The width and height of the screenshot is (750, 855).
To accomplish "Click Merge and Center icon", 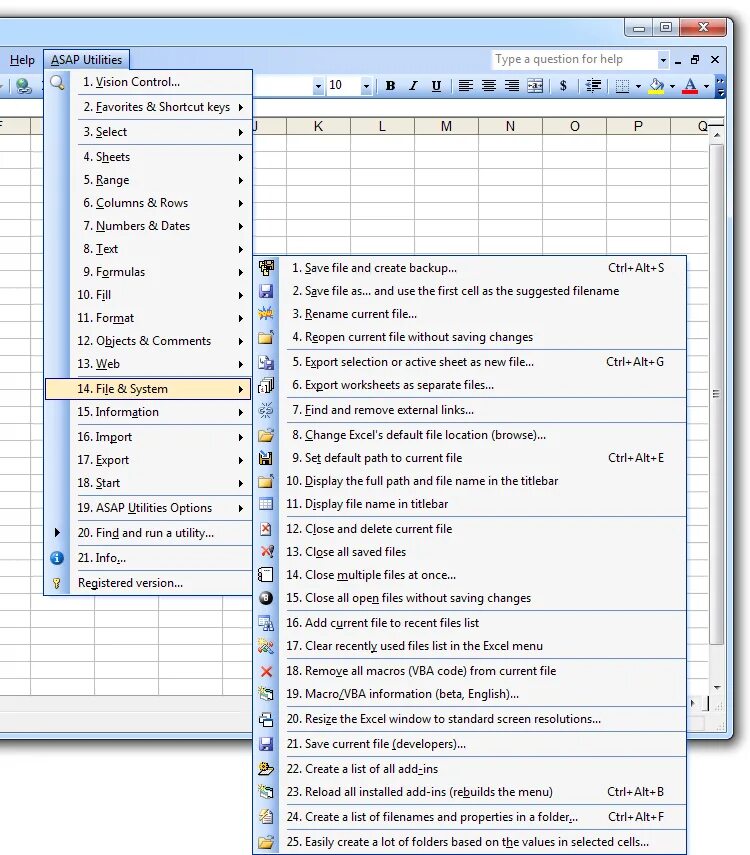I will coord(535,86).
